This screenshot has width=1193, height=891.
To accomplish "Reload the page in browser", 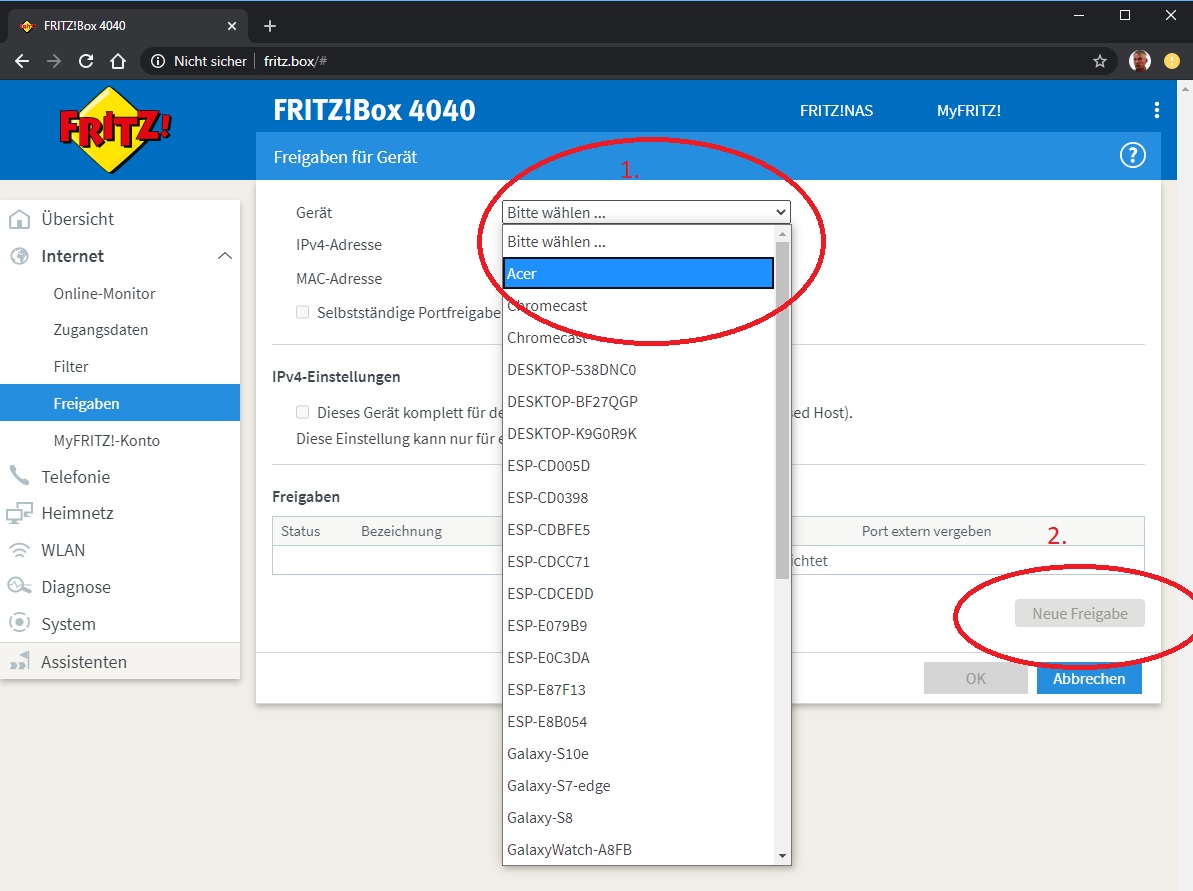I will point(86,61).
